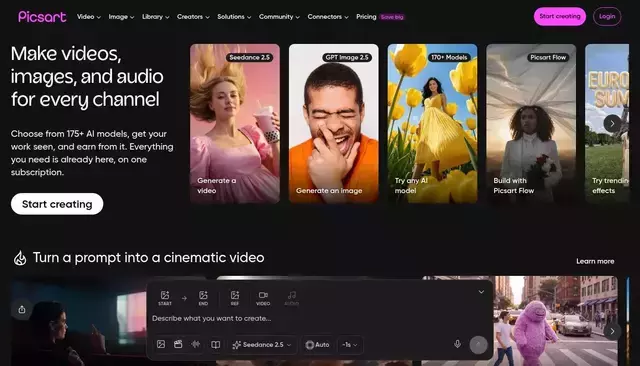640x366 pixels.
Task: Click the round send prompt button
Action: click(478, 345)
